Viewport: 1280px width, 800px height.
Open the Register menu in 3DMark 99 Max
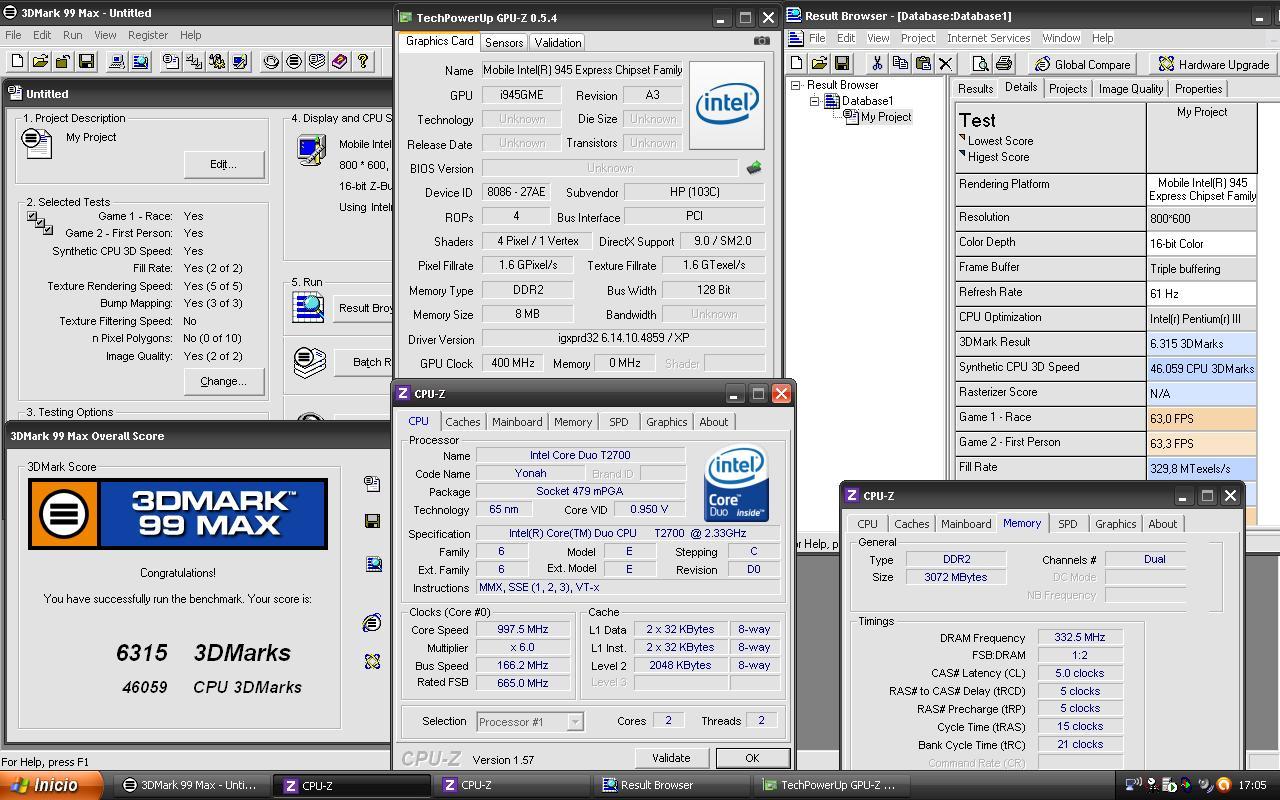click(148, 35)
